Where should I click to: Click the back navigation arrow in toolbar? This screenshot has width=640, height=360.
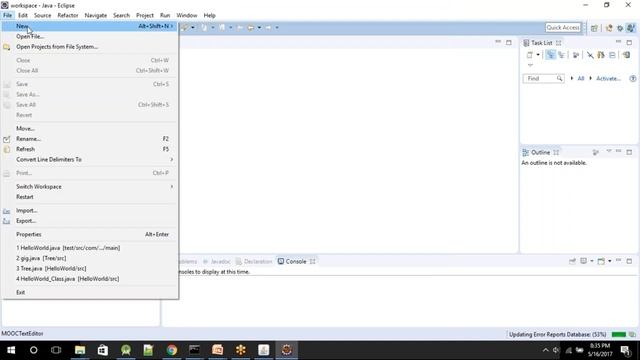tap(251, 28)
